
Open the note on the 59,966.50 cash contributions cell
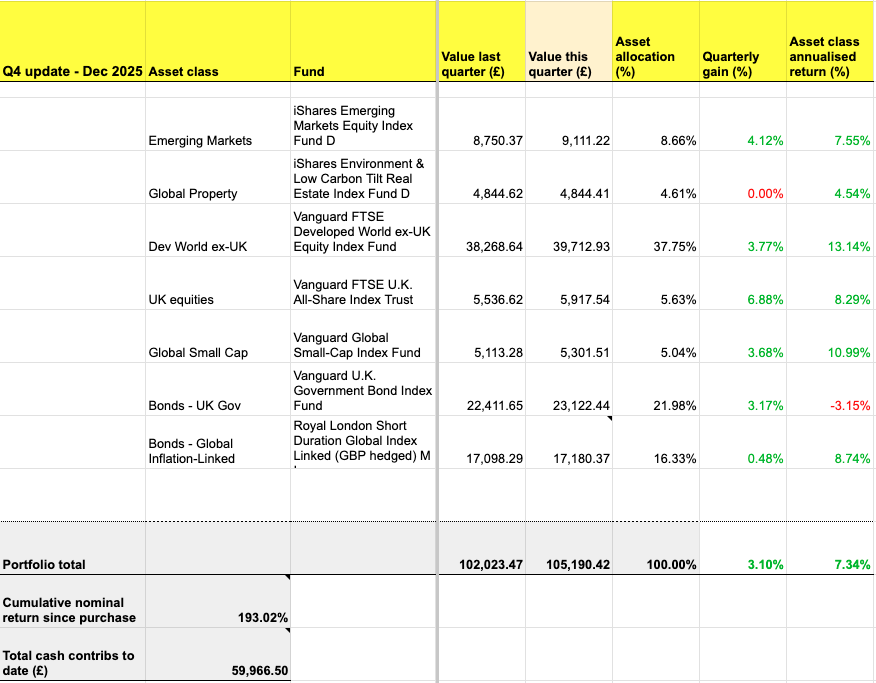coord(287,634)
